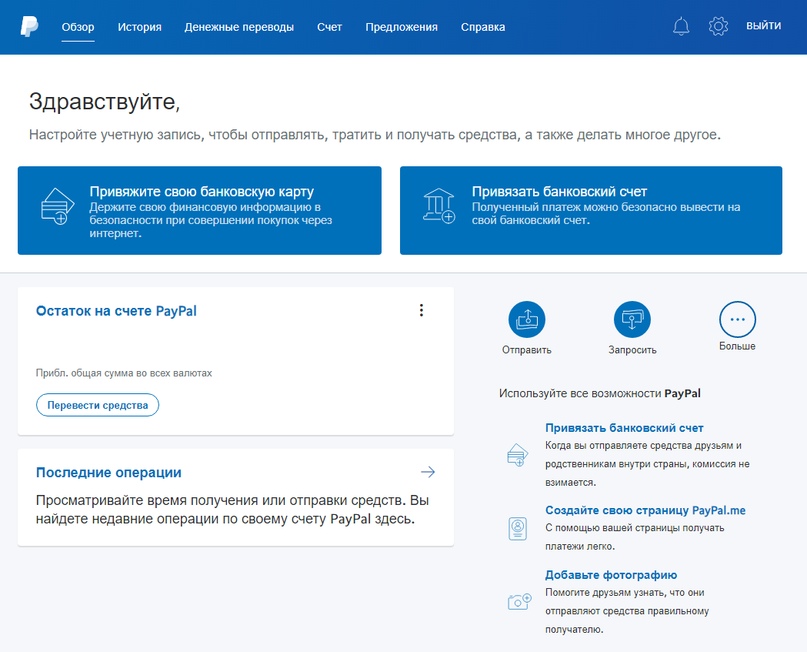807x652 pixels.
Task: Open the three-dot menu in balance card
Action: click(x=421, y=310)
